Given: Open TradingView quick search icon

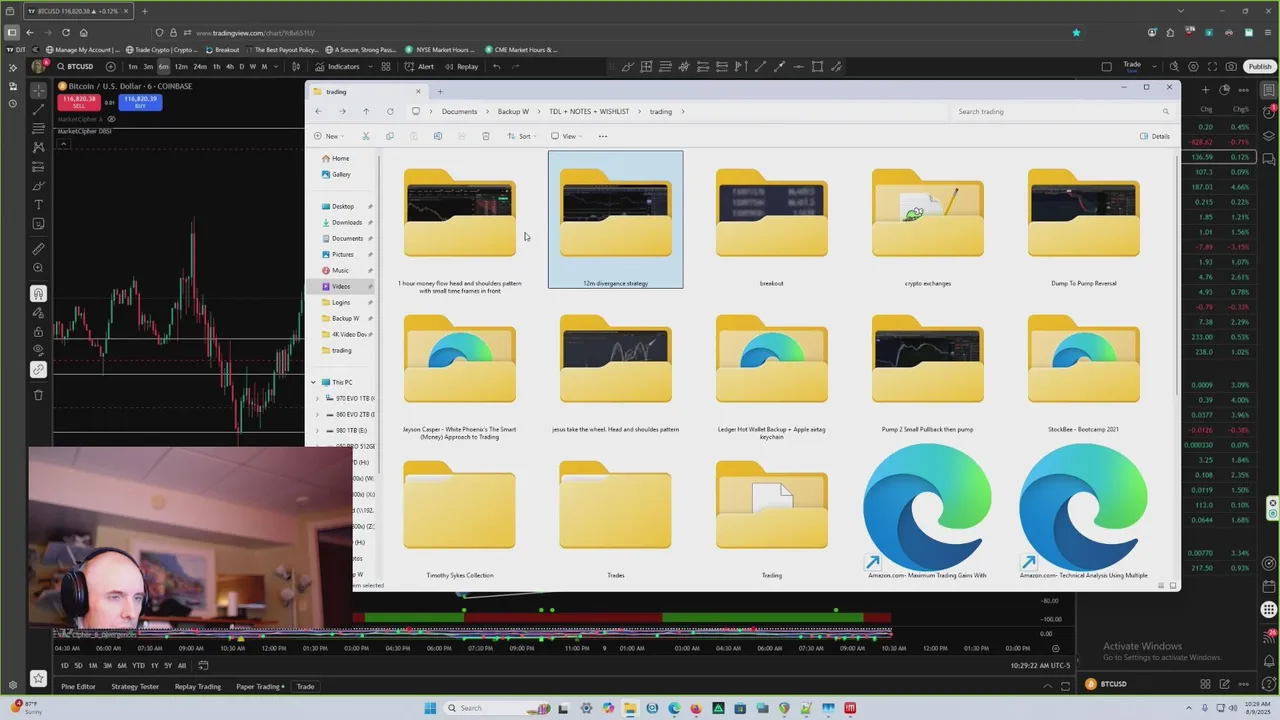Looking at the screenshot, I should [x=1174, y=67].
